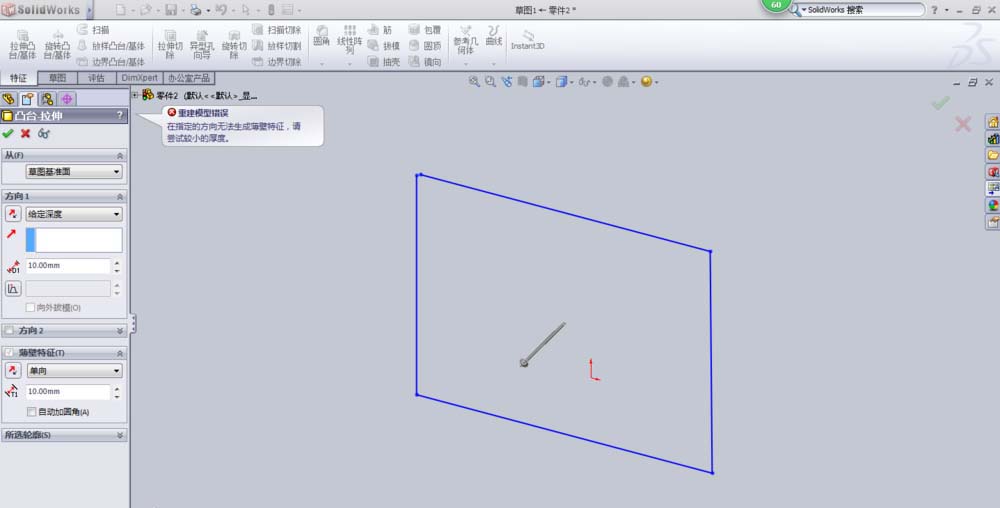Collapse the 从(F) section
This screenshot has width=1000, height=508.
(120, 156)
